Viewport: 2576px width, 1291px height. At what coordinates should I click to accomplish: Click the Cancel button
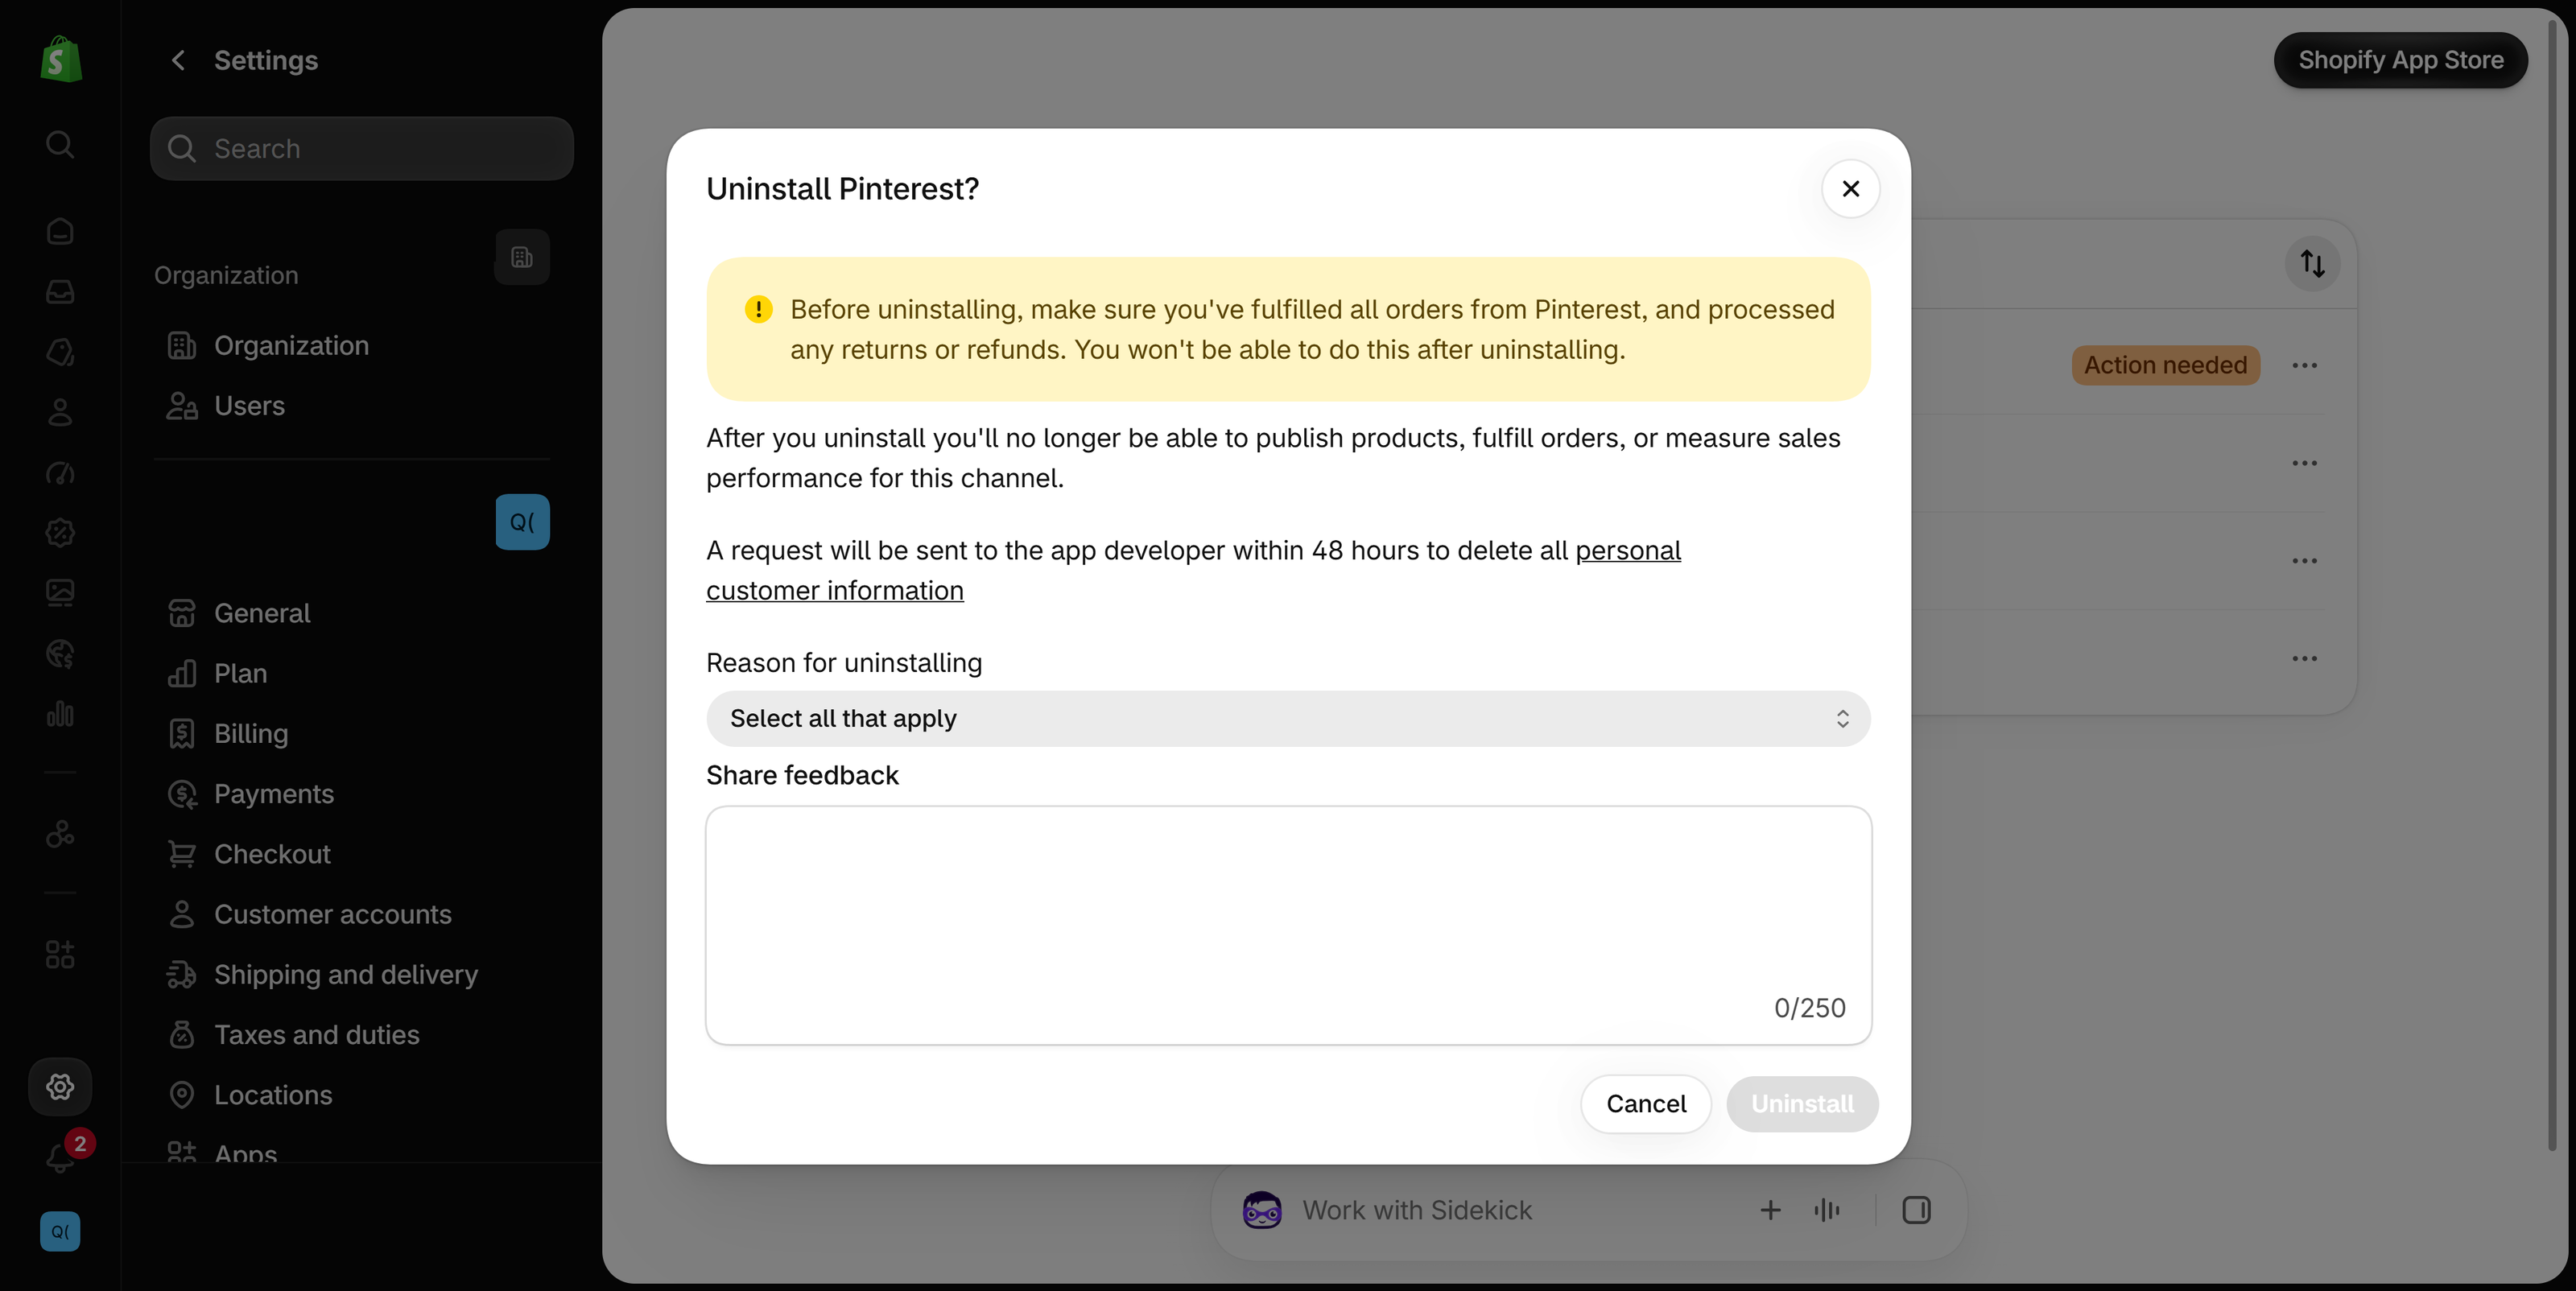[1646, 1103]
